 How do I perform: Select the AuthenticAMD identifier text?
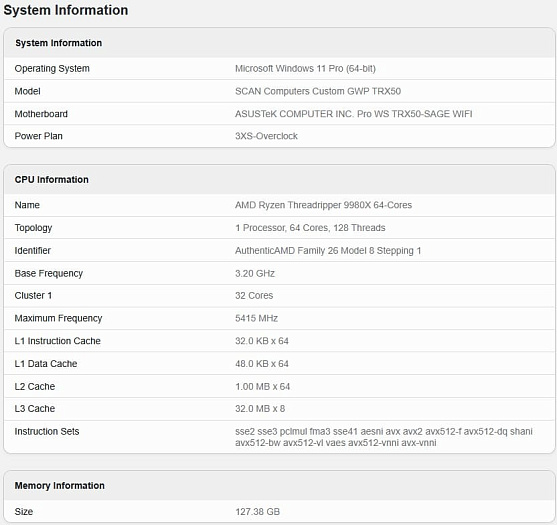[x=328, y=250]
